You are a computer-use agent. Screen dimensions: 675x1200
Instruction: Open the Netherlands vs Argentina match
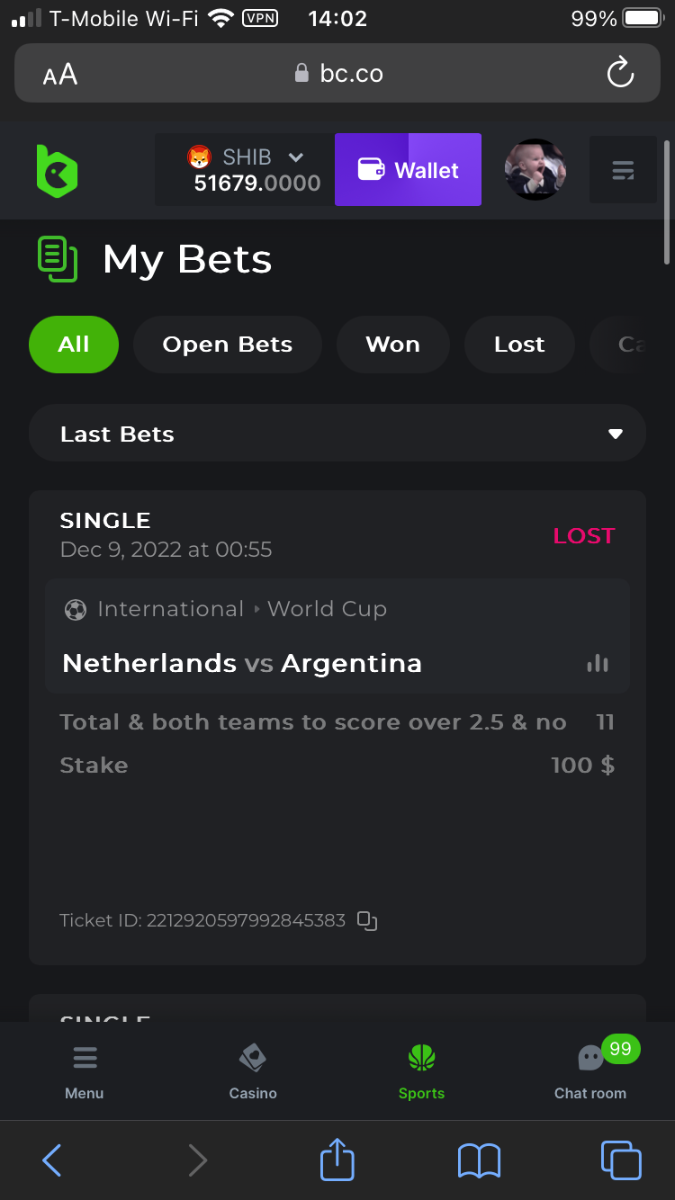tap(242, 664)
